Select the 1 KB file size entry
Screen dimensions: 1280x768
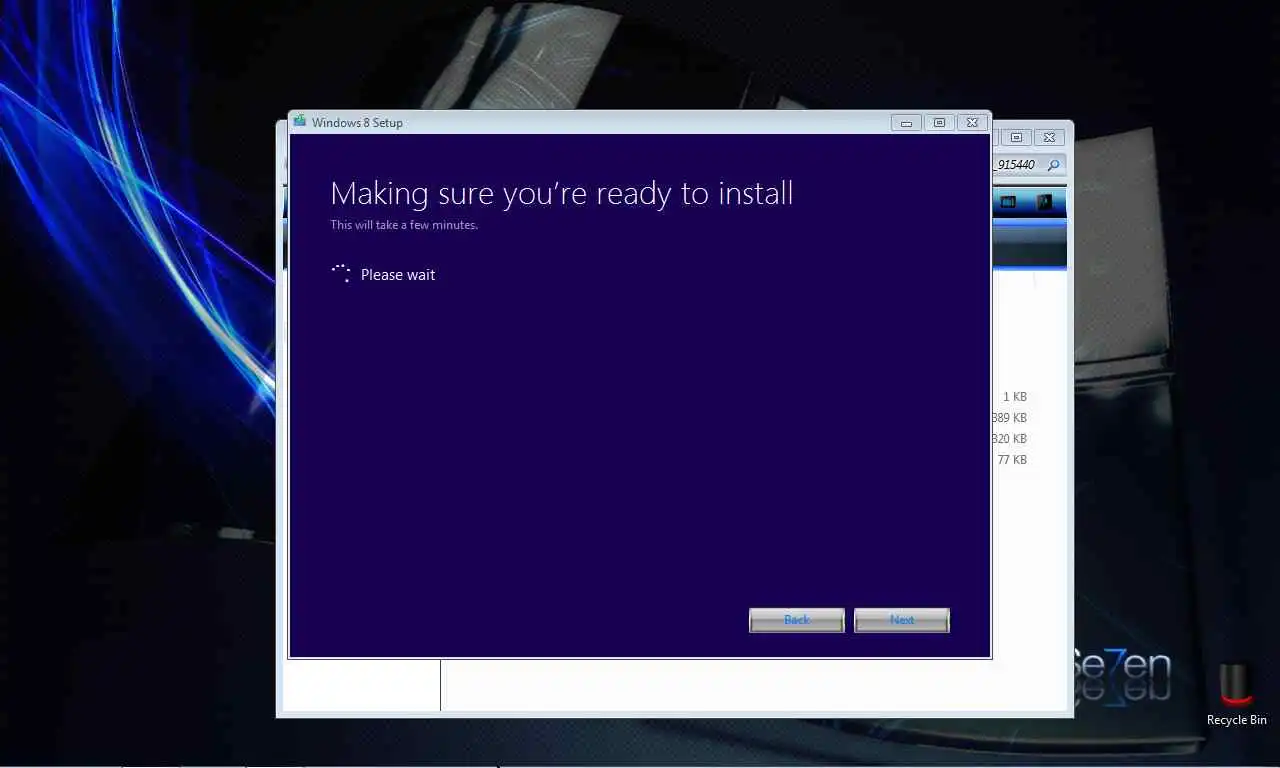[x=1015, y=397]
